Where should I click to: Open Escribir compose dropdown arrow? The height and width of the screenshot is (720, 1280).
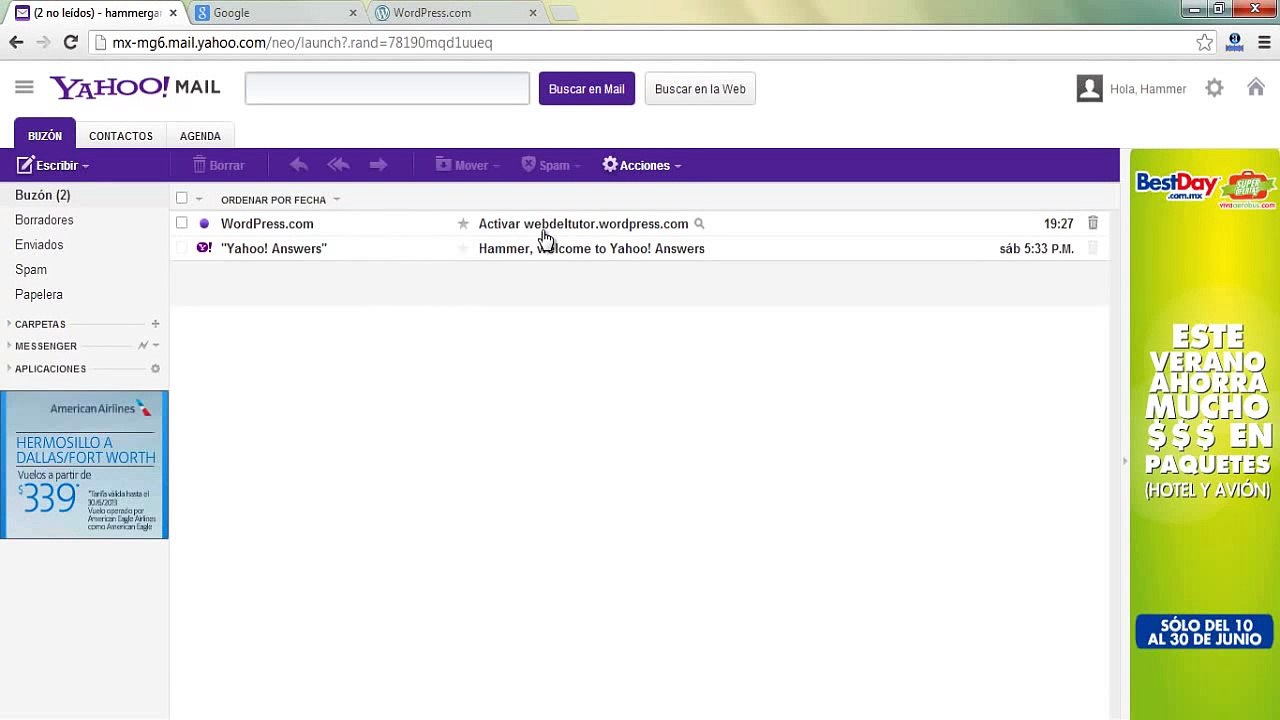[x=86, y=166]
